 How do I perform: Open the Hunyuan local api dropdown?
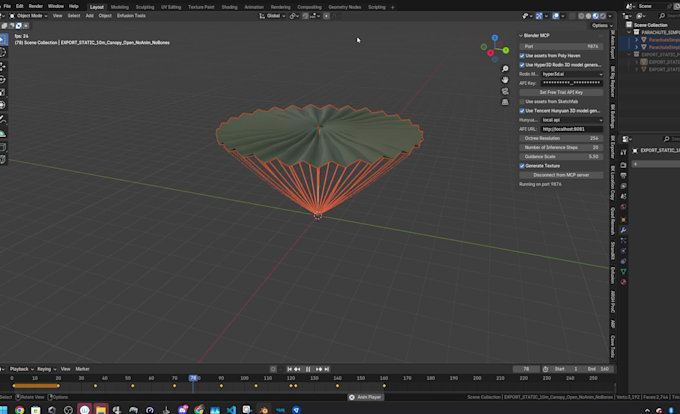point(572,120)
